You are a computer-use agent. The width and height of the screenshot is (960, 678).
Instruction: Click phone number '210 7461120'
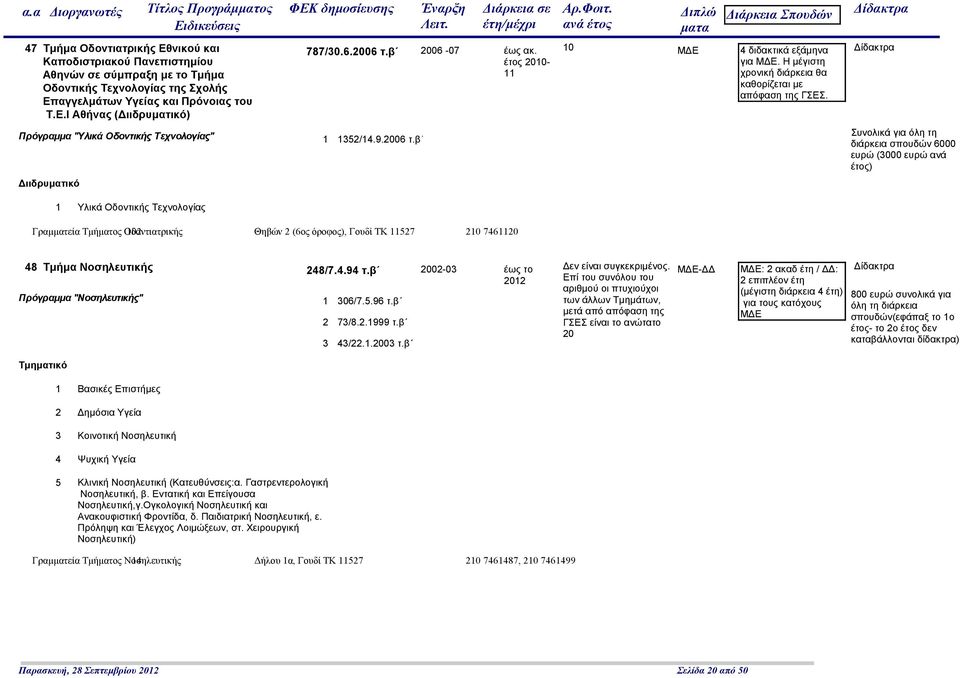click(x=492, y=232)
